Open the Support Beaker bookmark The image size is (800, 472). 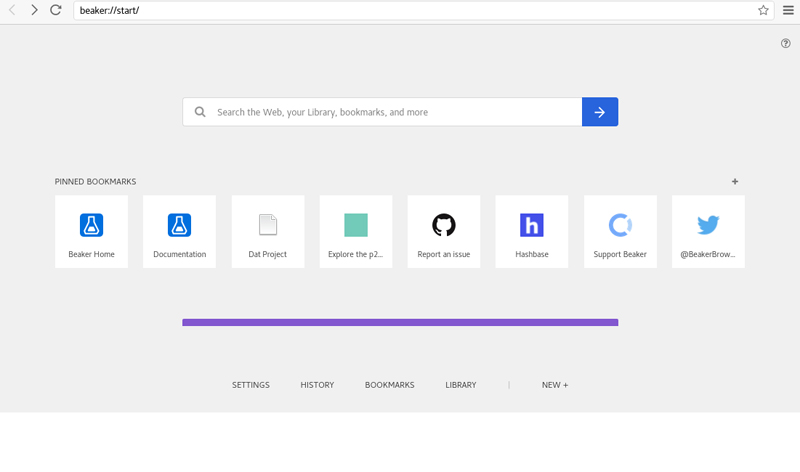(x=620, y=231)
